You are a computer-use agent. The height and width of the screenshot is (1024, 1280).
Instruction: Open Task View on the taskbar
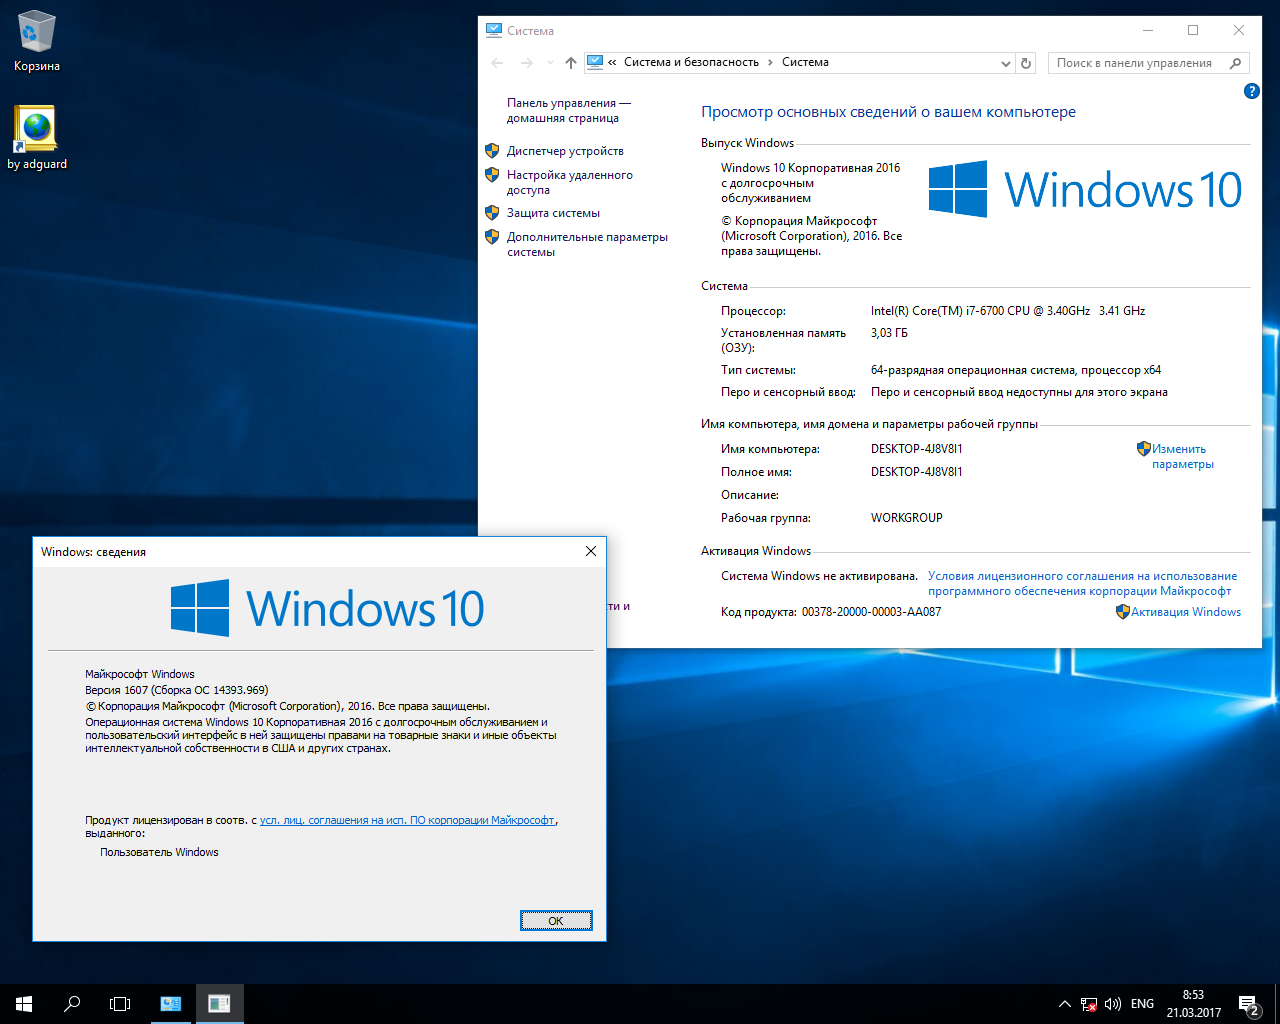[x=120, y=1003]
